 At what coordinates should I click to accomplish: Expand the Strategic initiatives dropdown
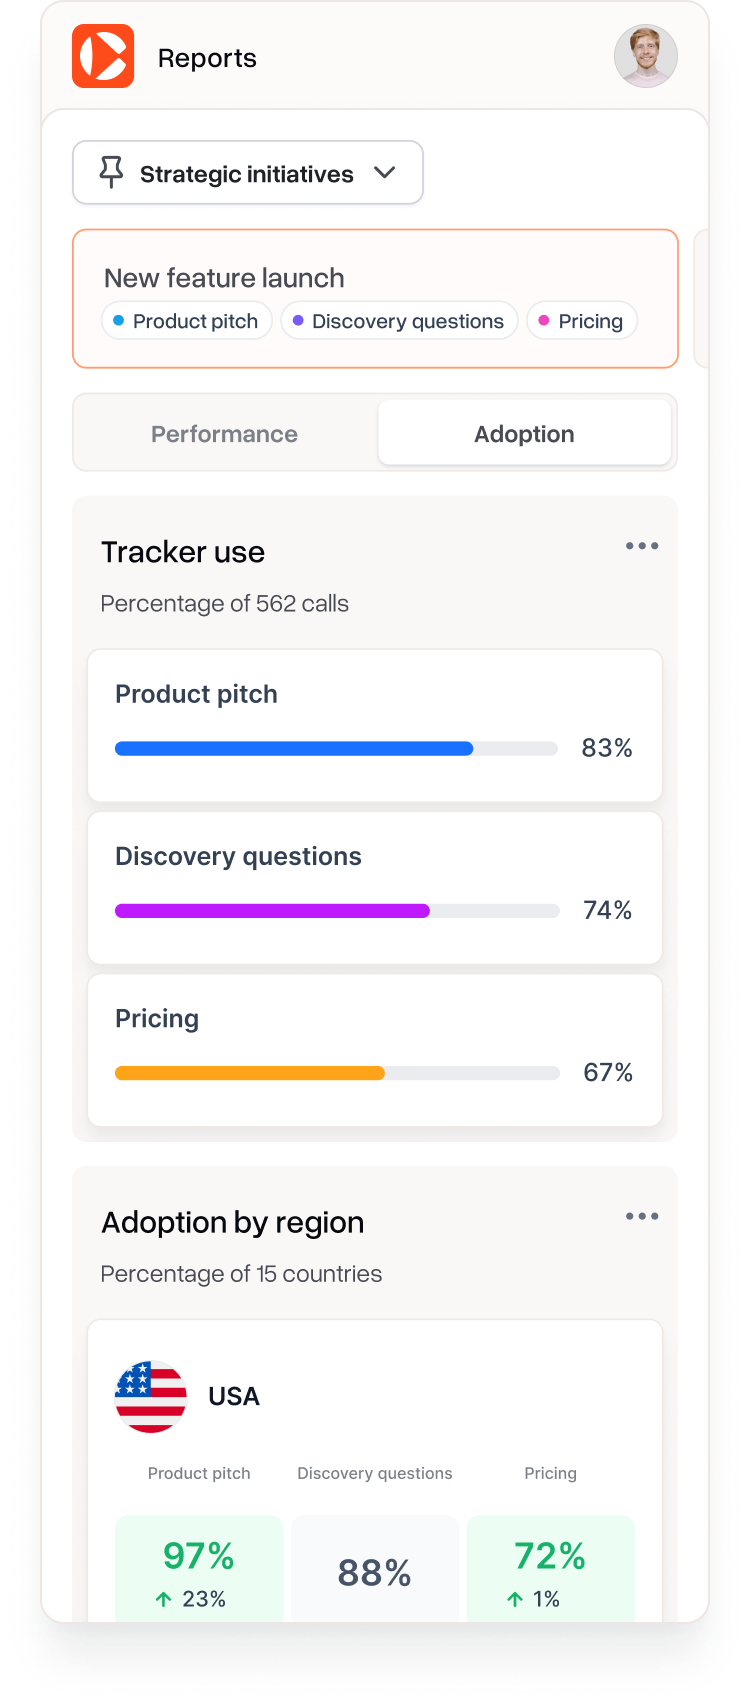247,173
